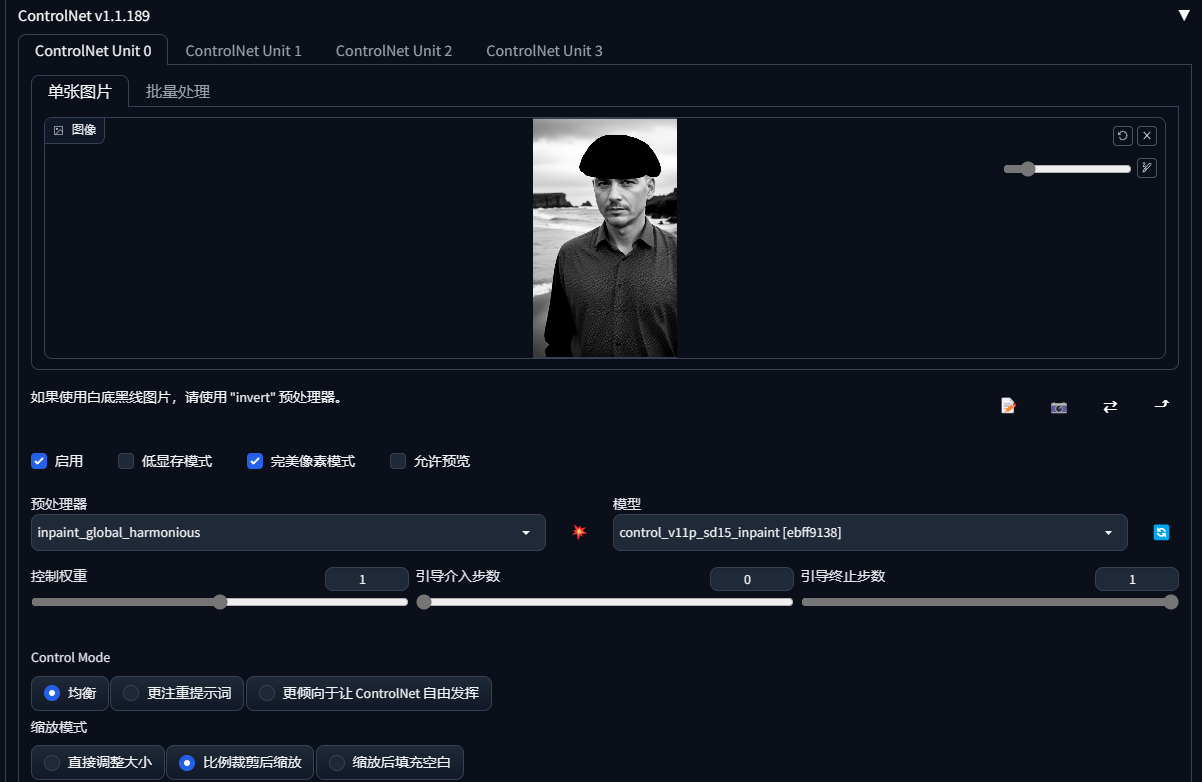Click the undo icon on image canvas
Image resolution: width=1202 pixels, height=782 pixels.
[x=1123, y=135]
